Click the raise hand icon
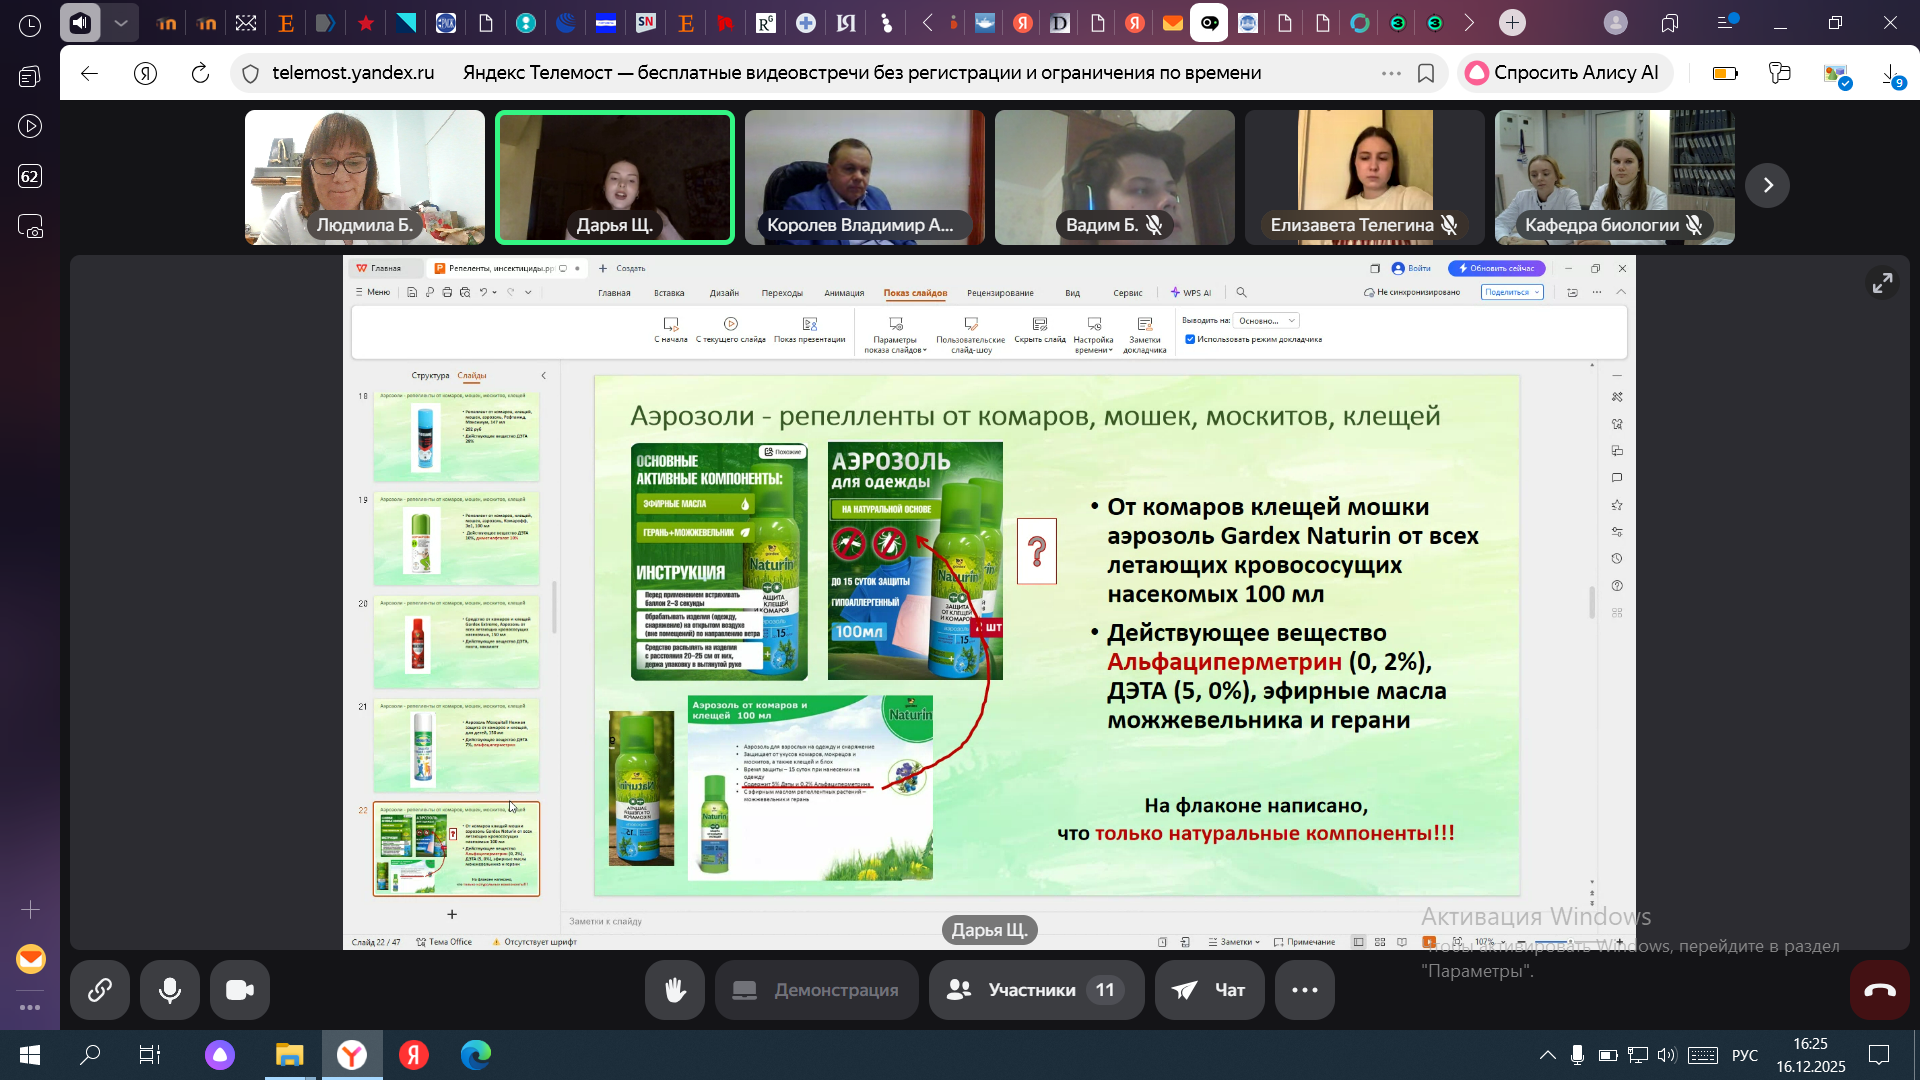This screenshot has height=1080, width=1920. pyautogui.click(x=675, y=990)
